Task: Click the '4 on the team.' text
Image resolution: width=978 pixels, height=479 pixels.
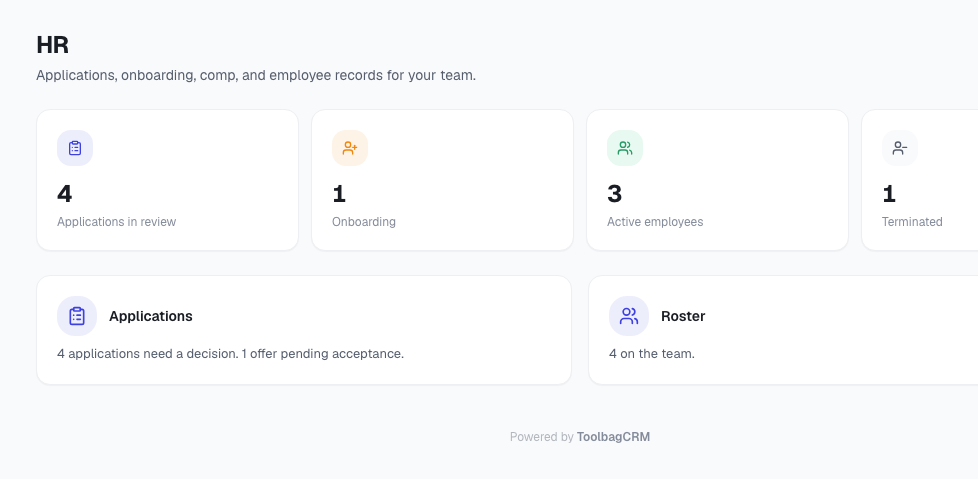Action: [x=652, y=354]
